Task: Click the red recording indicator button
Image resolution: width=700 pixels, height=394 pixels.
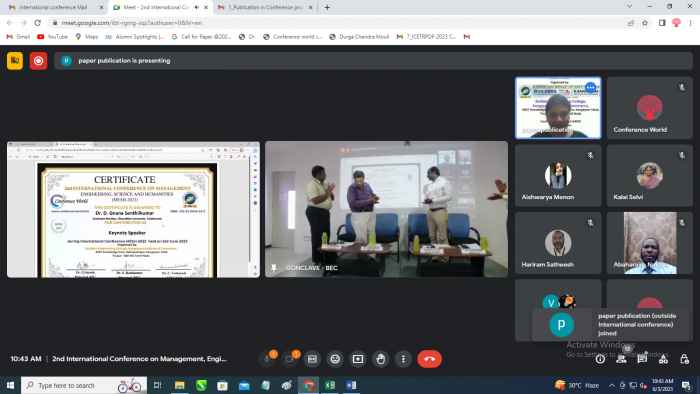Action: pyautogui.click(x=38, y=61)
